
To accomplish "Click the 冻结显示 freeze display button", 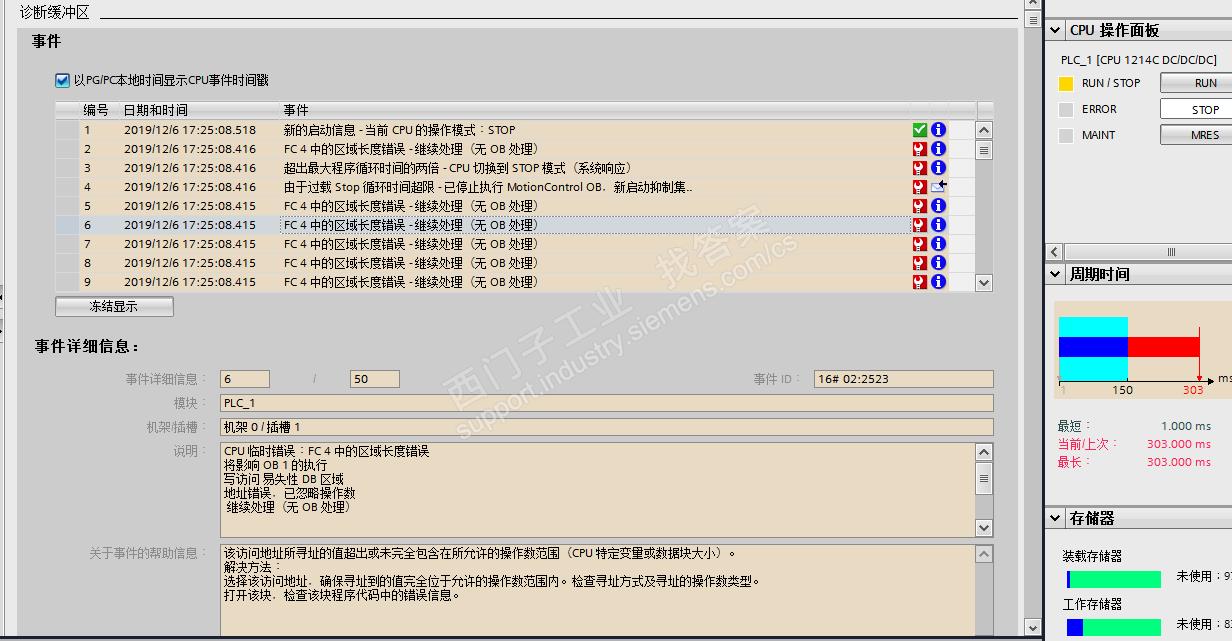I will tap(114, 307).
